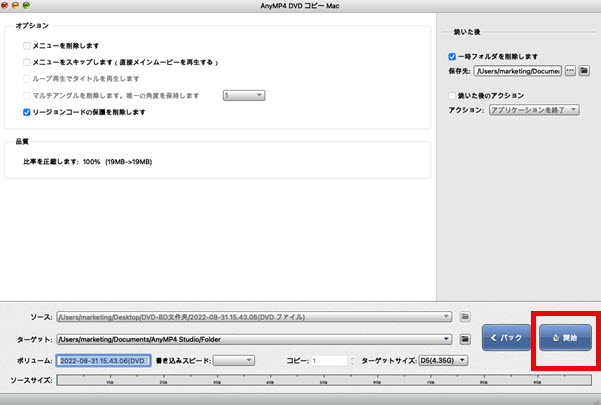
Task: Click the '焼いた後' section heading
Action: tap(467, 32)
